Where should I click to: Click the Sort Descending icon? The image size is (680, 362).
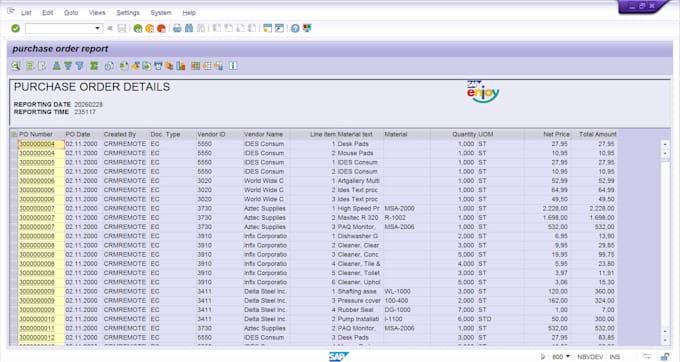point(68,66)
